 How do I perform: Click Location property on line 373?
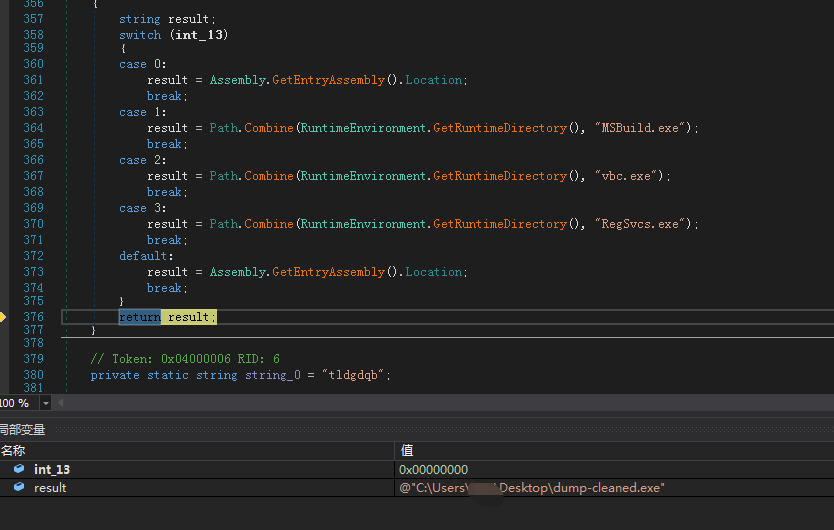[434, 272]
